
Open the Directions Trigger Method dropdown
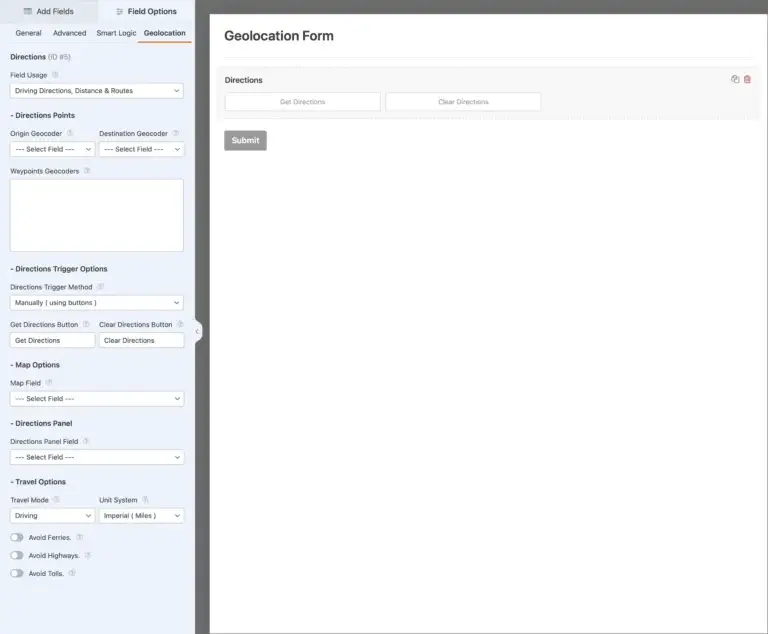pos(96,303)
